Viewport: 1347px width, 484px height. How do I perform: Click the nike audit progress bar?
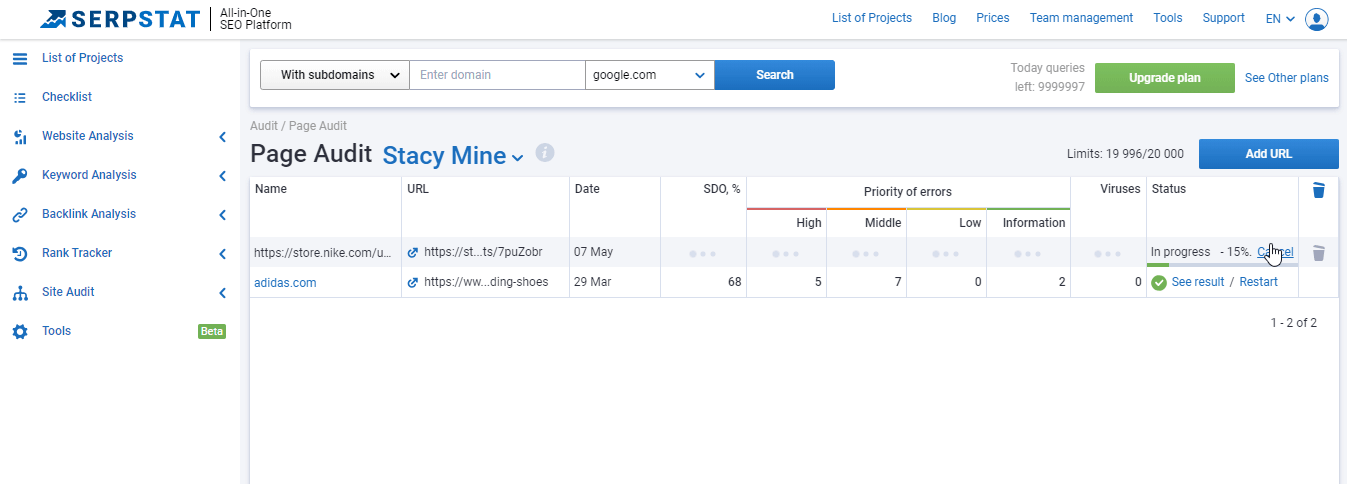pyautogui.click(x=1222, y=264)
